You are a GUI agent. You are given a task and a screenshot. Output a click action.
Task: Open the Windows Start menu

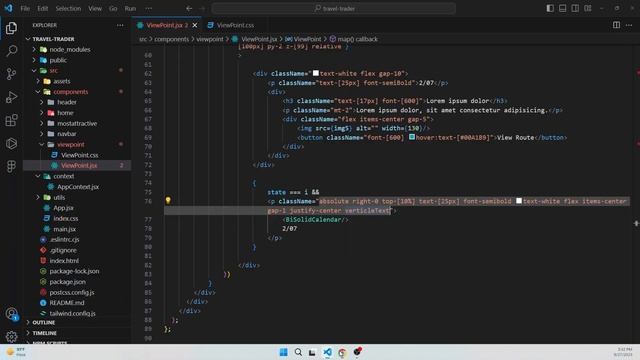283,352
